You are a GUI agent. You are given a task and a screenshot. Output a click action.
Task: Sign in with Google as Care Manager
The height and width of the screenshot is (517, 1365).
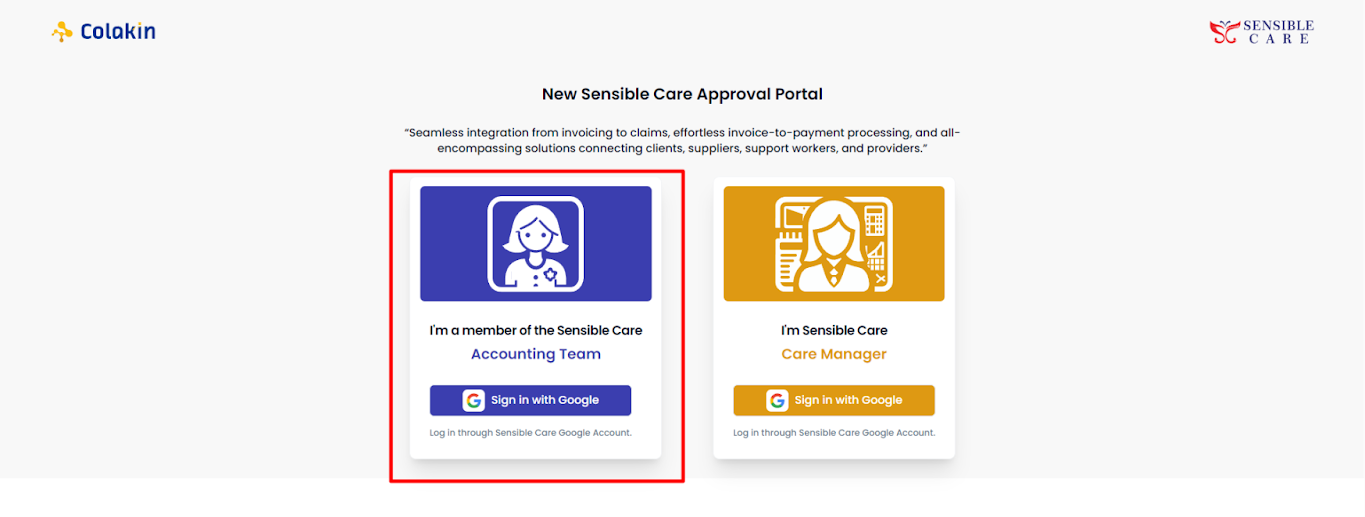coord(848,401)
